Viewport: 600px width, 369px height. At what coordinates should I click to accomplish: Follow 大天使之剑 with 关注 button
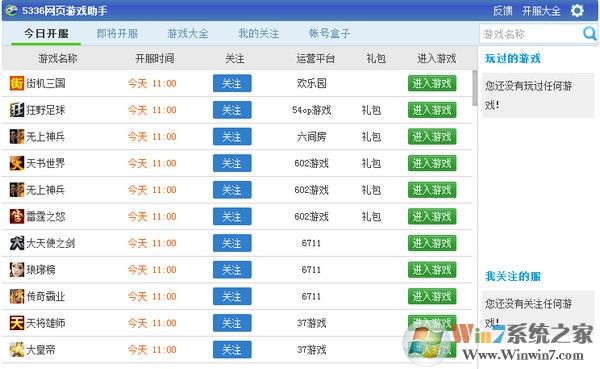(x=232, y=243)
